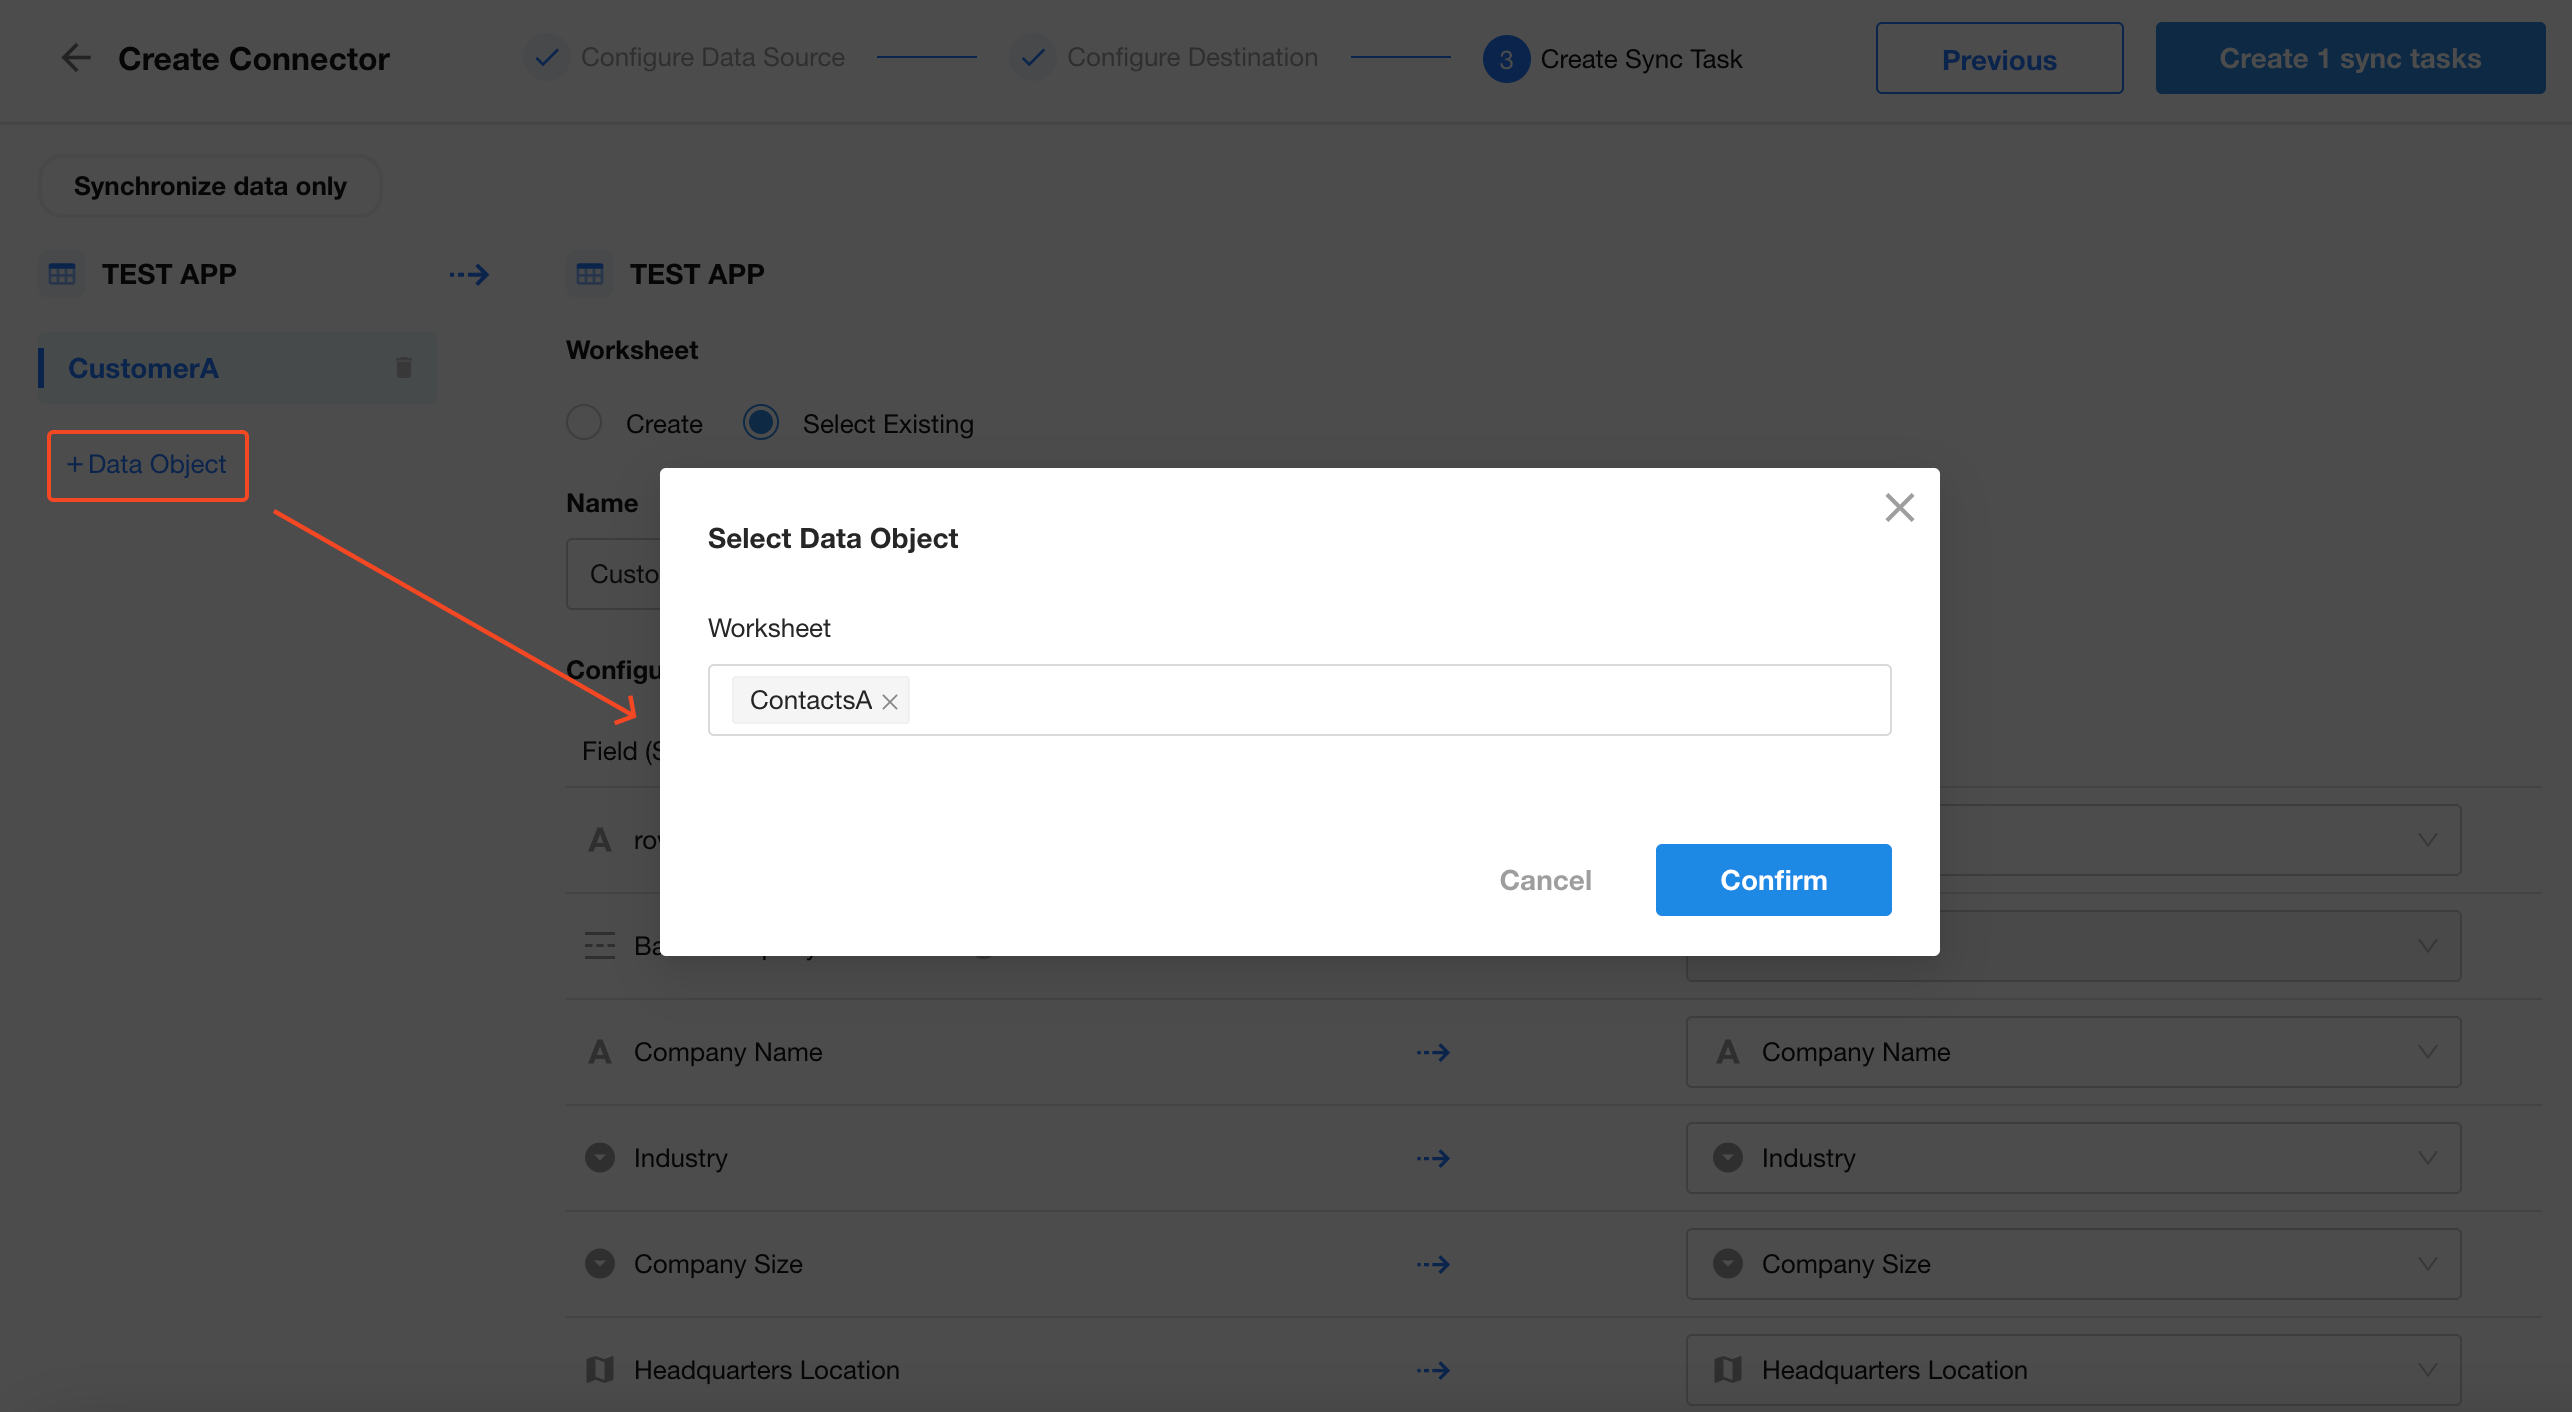Click the mapping arrow for Company Name row
This screenshot has height=1412, width=2572.
[1433, 1052]
